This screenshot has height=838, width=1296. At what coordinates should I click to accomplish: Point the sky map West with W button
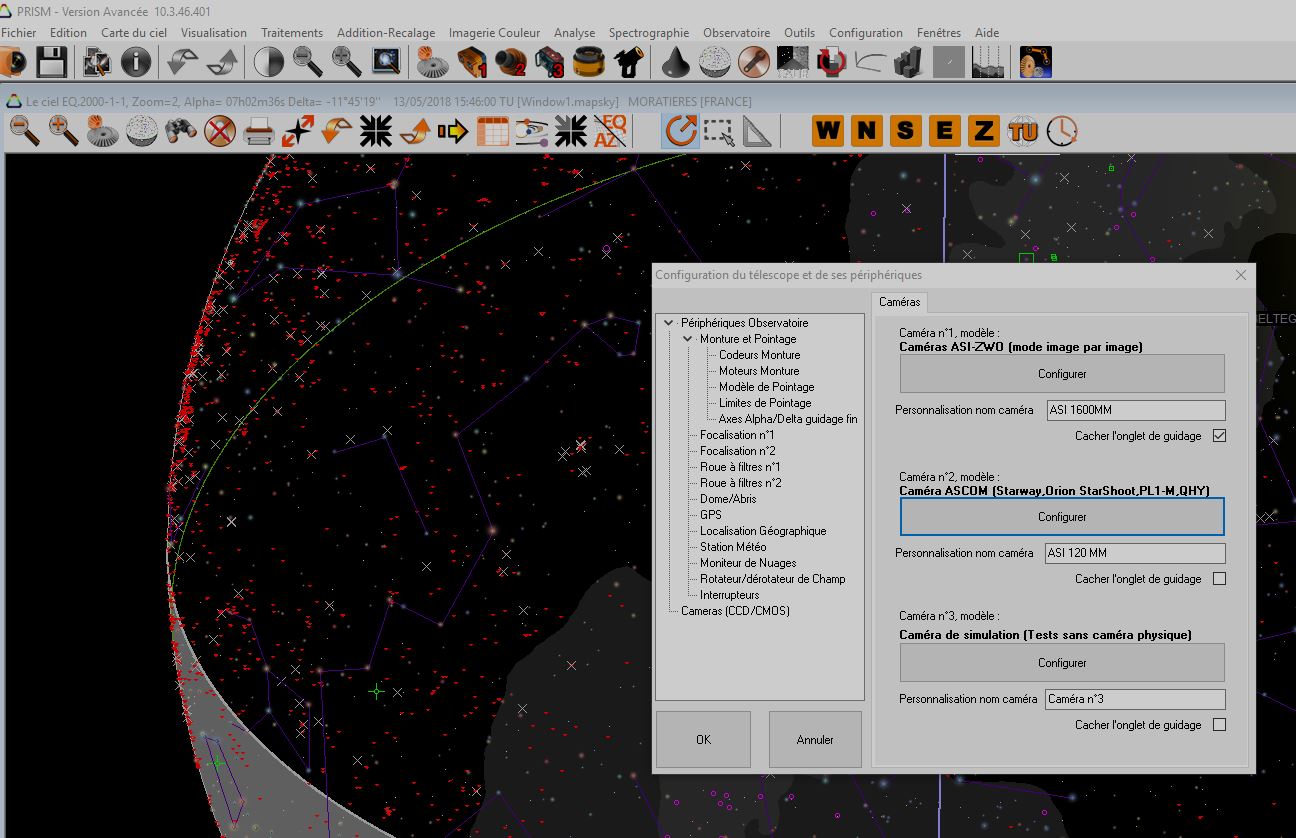pyautogui.click(x=827, y=131)
